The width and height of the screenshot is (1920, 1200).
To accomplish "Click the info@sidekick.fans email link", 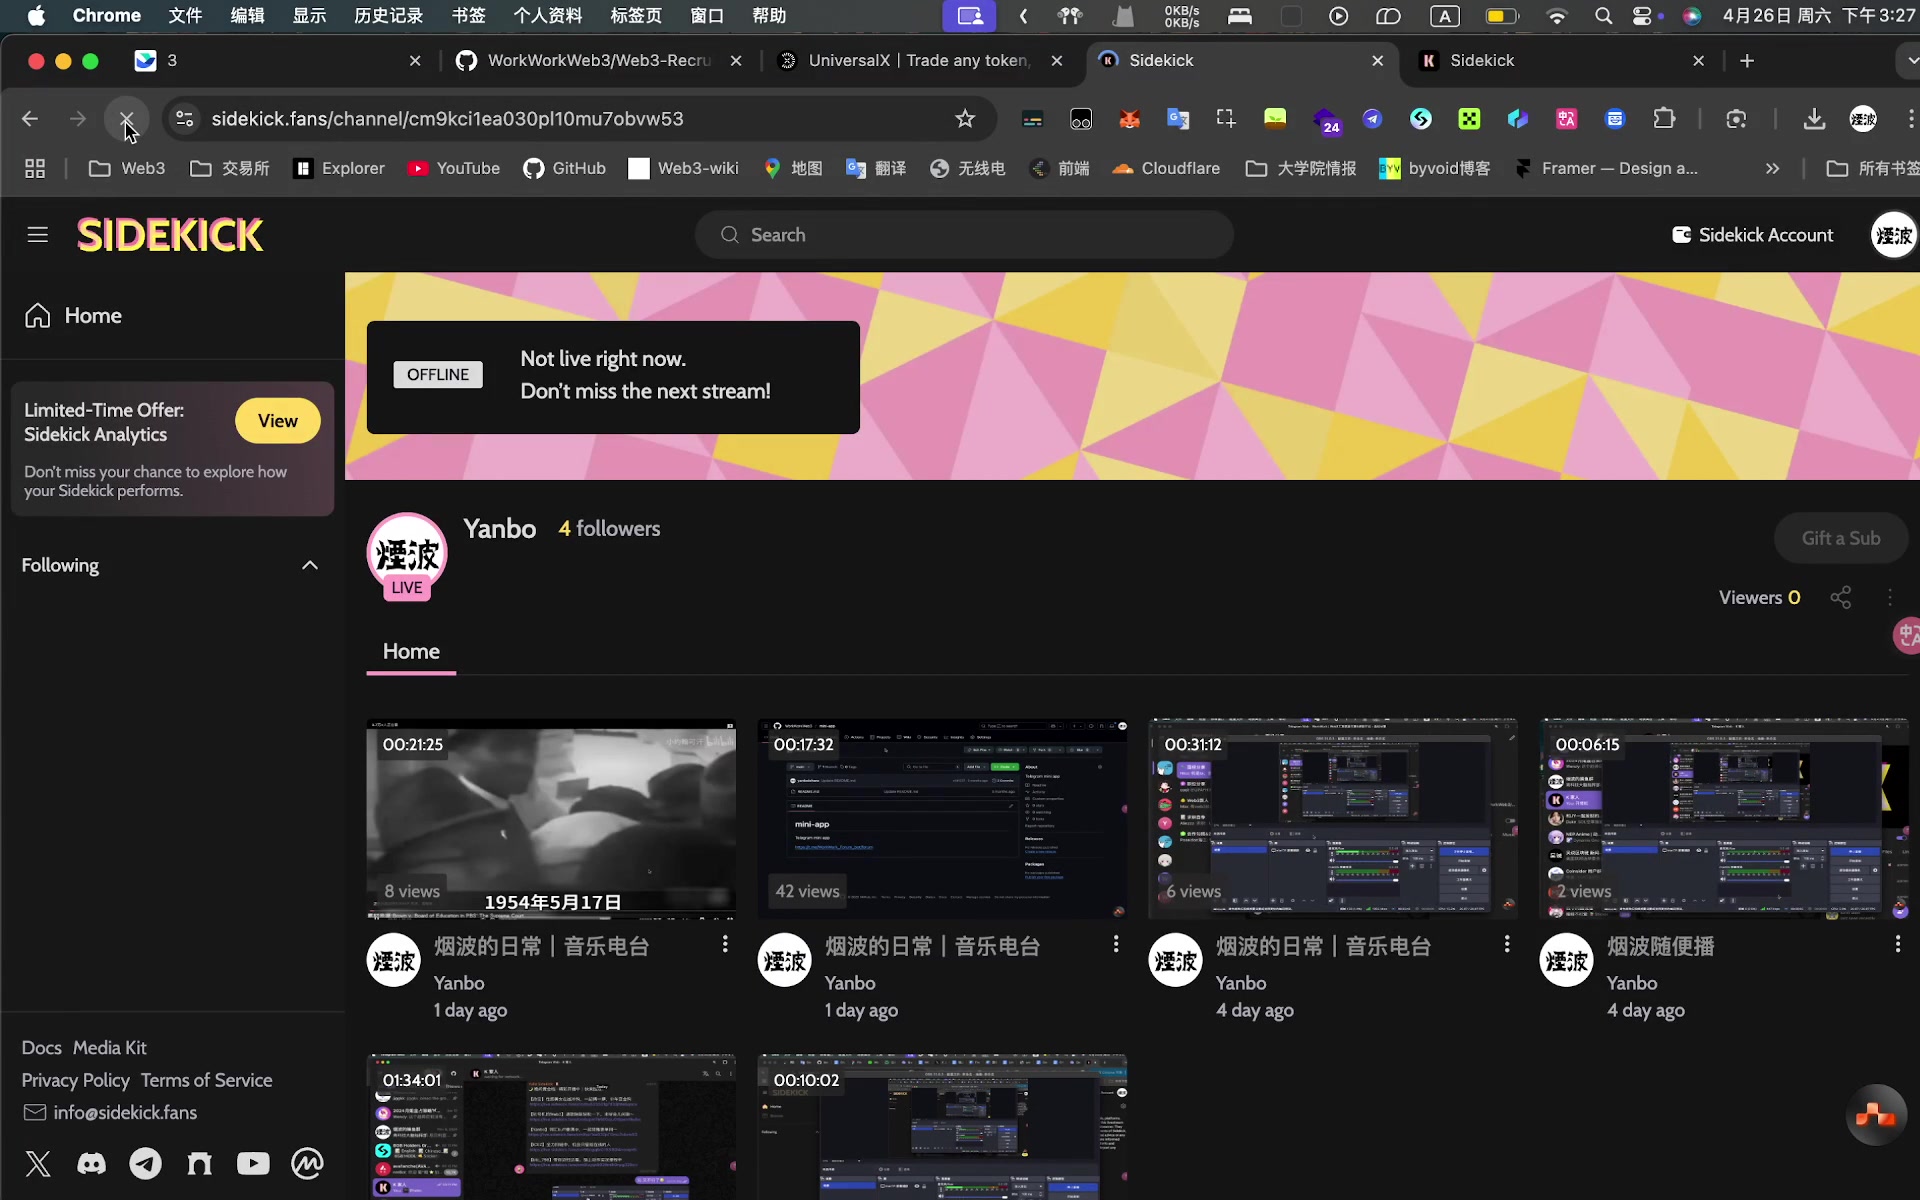I will click(125, 1113).
